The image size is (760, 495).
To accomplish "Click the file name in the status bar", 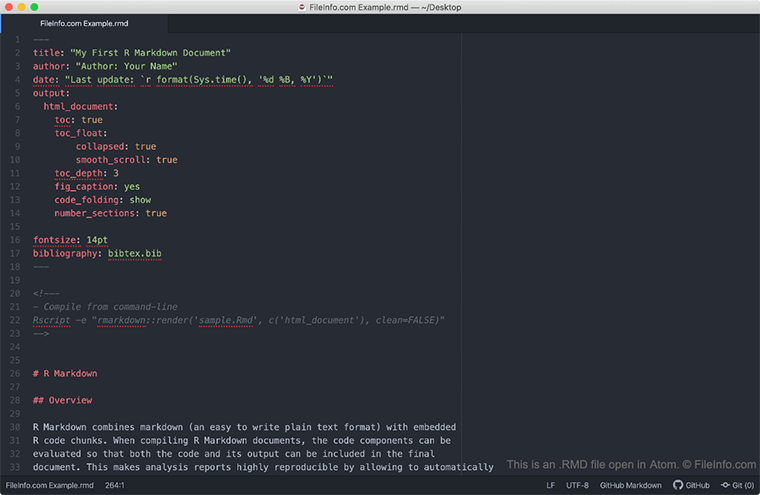I will (x=42, y=485).
